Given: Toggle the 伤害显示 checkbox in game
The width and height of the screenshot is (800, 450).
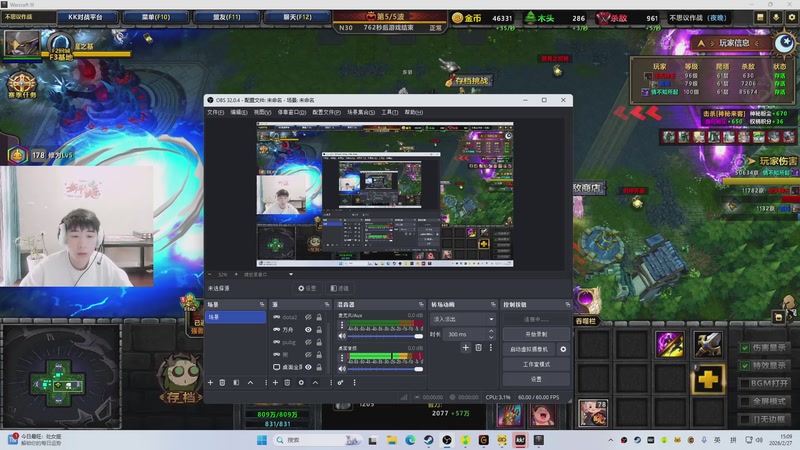Looking at the screenshot, I should [745, 348].
